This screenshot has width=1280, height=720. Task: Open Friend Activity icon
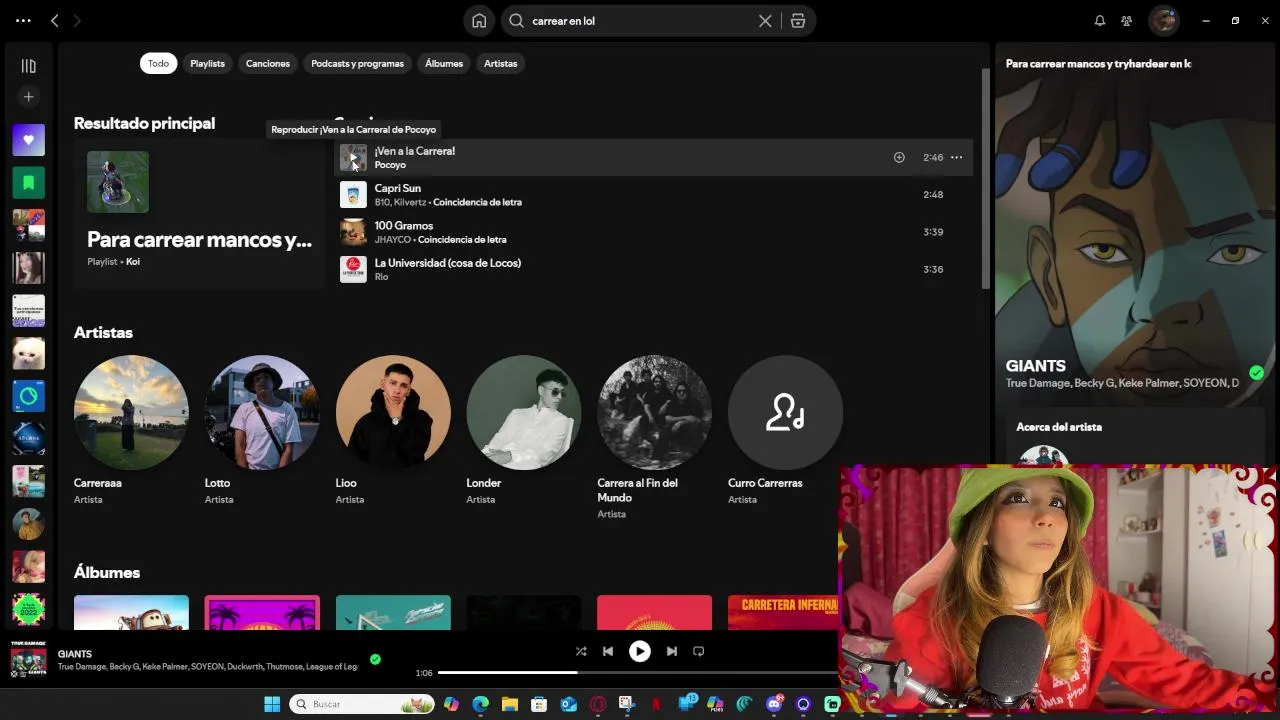pyautogui.click(x=1127, y=21)
